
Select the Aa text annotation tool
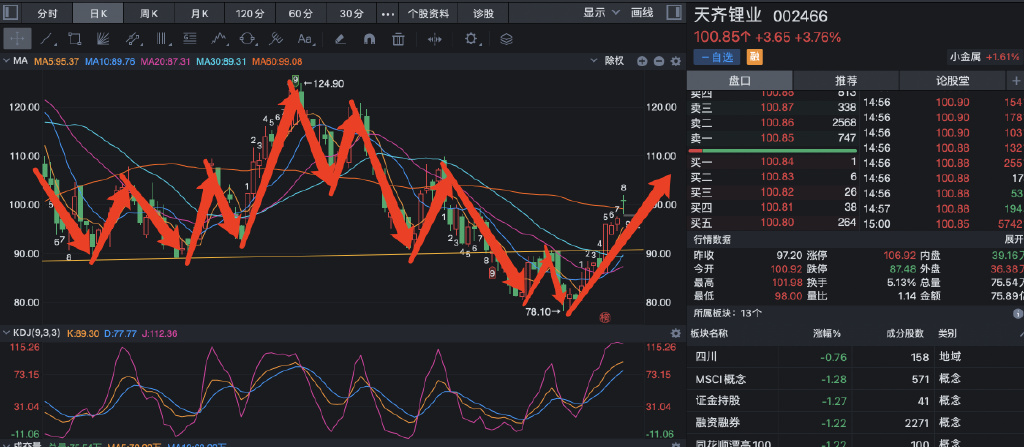[x=305, y=39]
